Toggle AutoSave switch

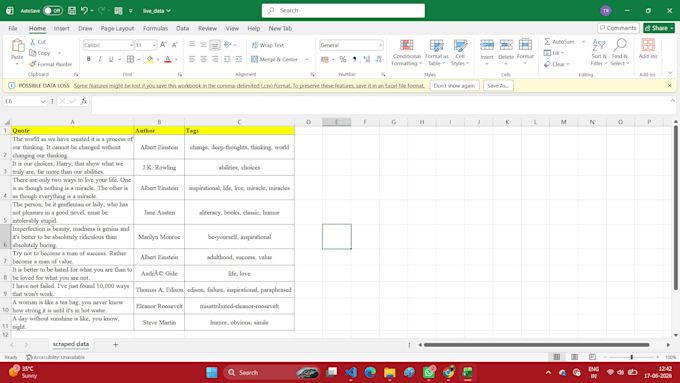tap(53, 10)
